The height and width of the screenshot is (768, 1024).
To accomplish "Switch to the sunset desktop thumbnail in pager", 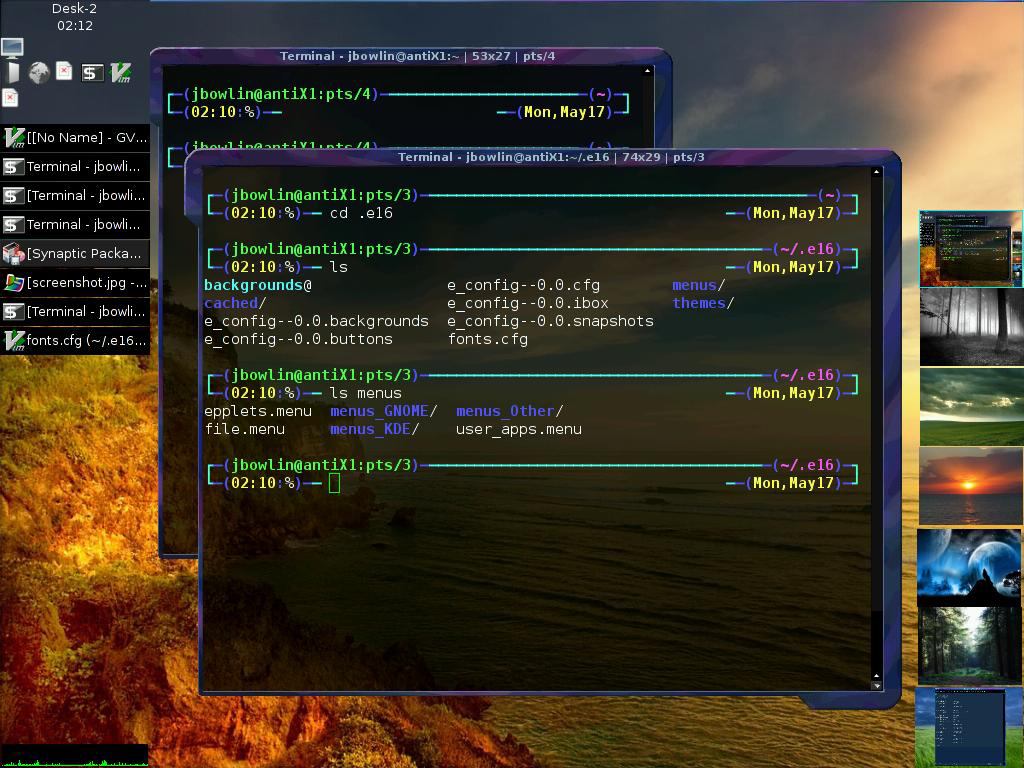I will tap(971, 486).
